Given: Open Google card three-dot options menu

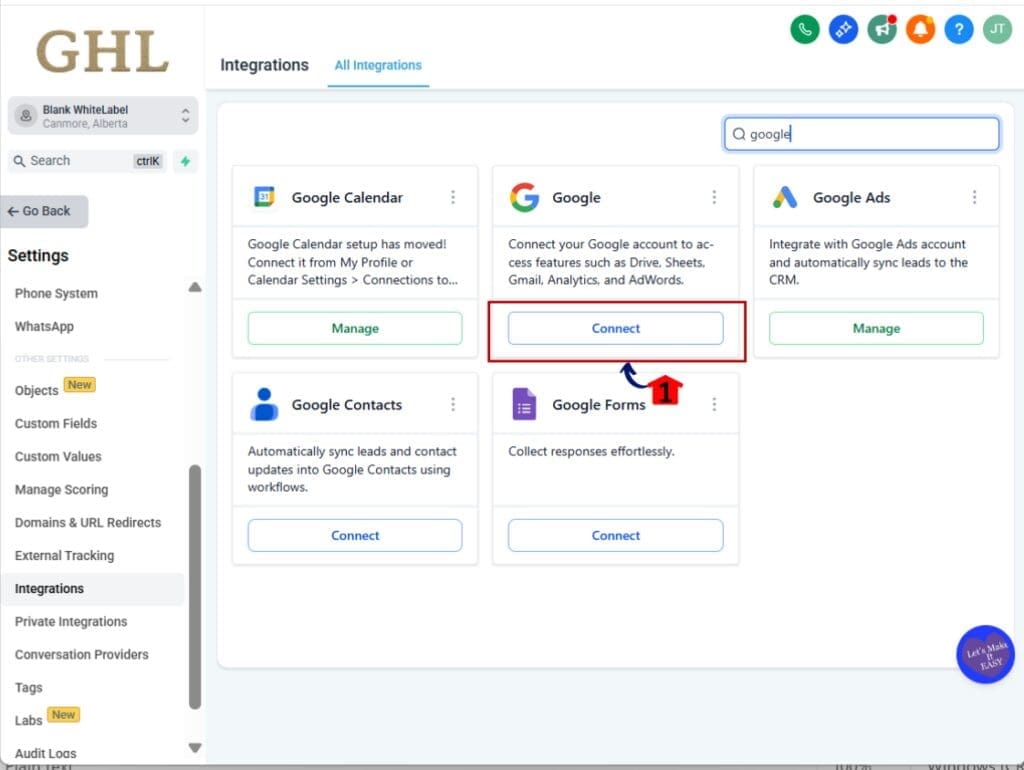Looking at the screenshot, I should pos(714,197).
